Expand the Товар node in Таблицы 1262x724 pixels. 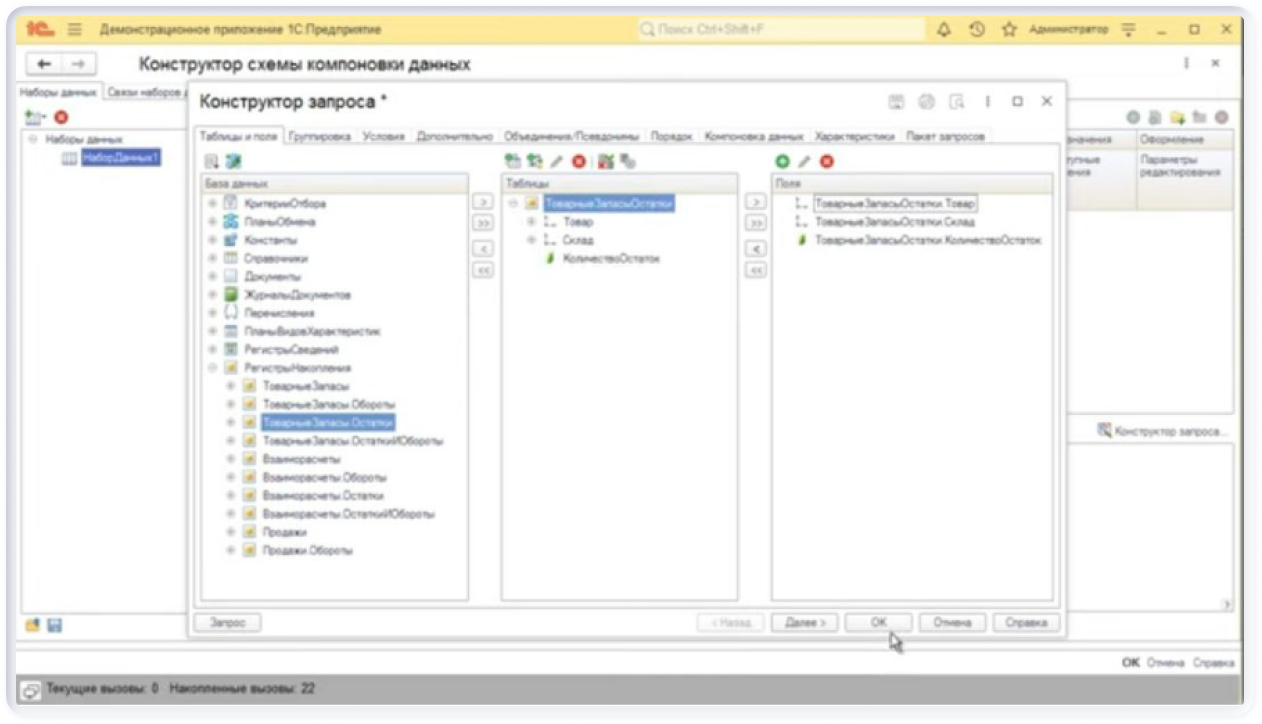point(532,222)
